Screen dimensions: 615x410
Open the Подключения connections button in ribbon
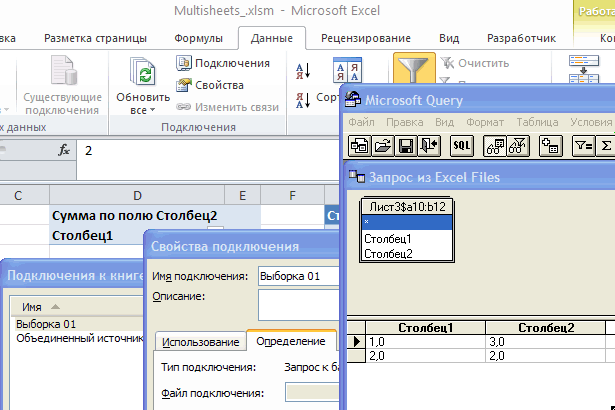click(x=223, y=63)
